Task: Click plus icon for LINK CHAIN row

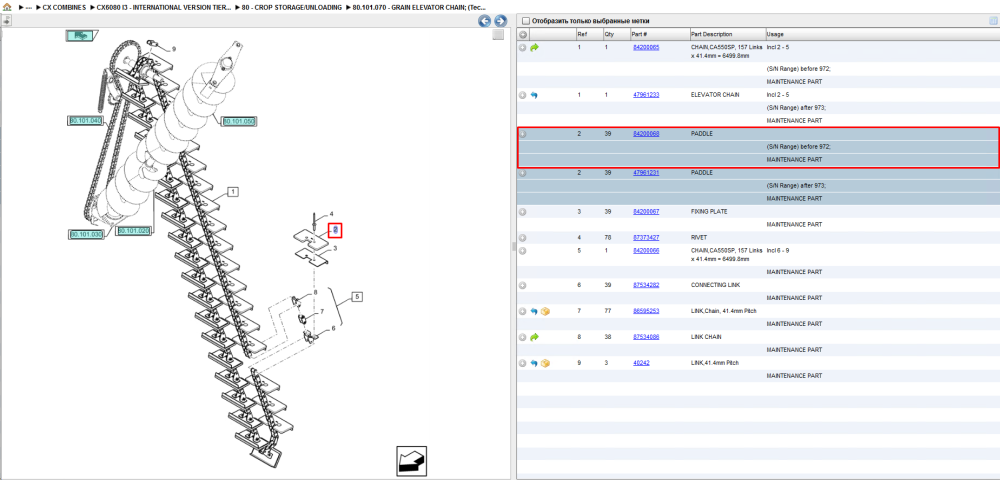Action: [523, 337]
